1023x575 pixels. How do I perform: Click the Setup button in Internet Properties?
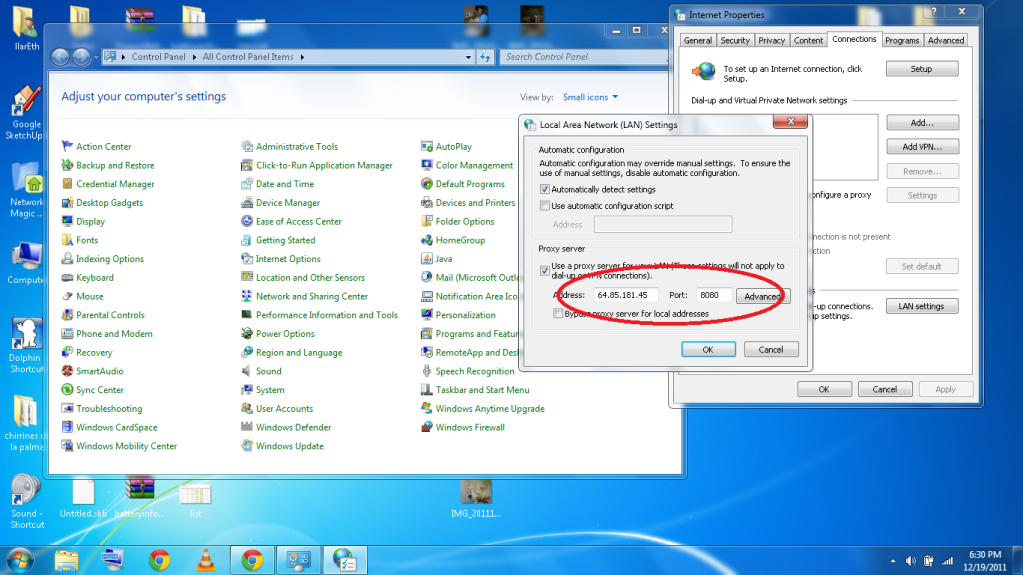pyautogui.click(x=922, y=69)
